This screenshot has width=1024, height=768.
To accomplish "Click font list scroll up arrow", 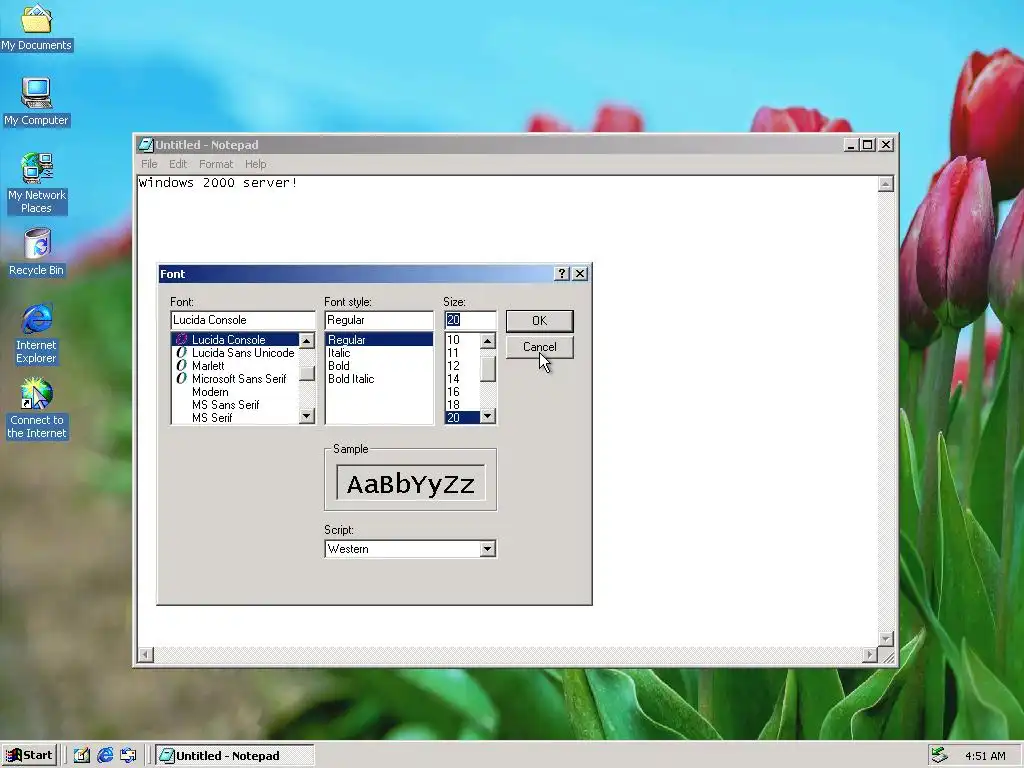I will (306, 340).
